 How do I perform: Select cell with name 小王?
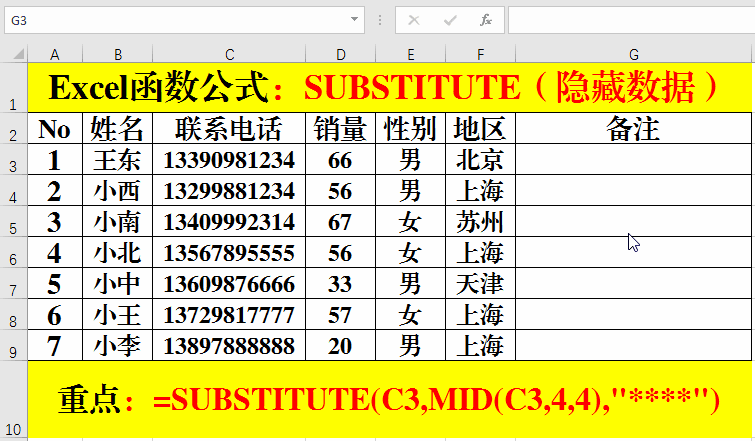point(117,314)
